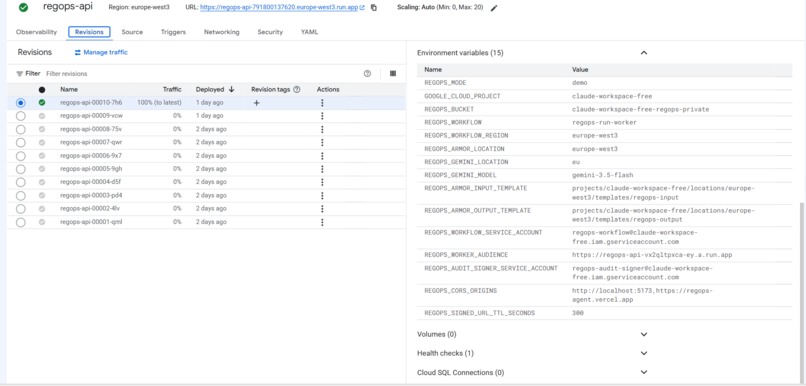Open the Security tab
Image resolution: width=806 pixels, height=386 pixels.
click(x=270, y=32)
